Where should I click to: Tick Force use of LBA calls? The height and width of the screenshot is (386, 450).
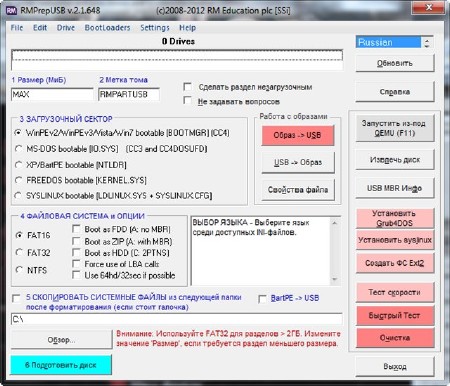(x=76, y=264)
